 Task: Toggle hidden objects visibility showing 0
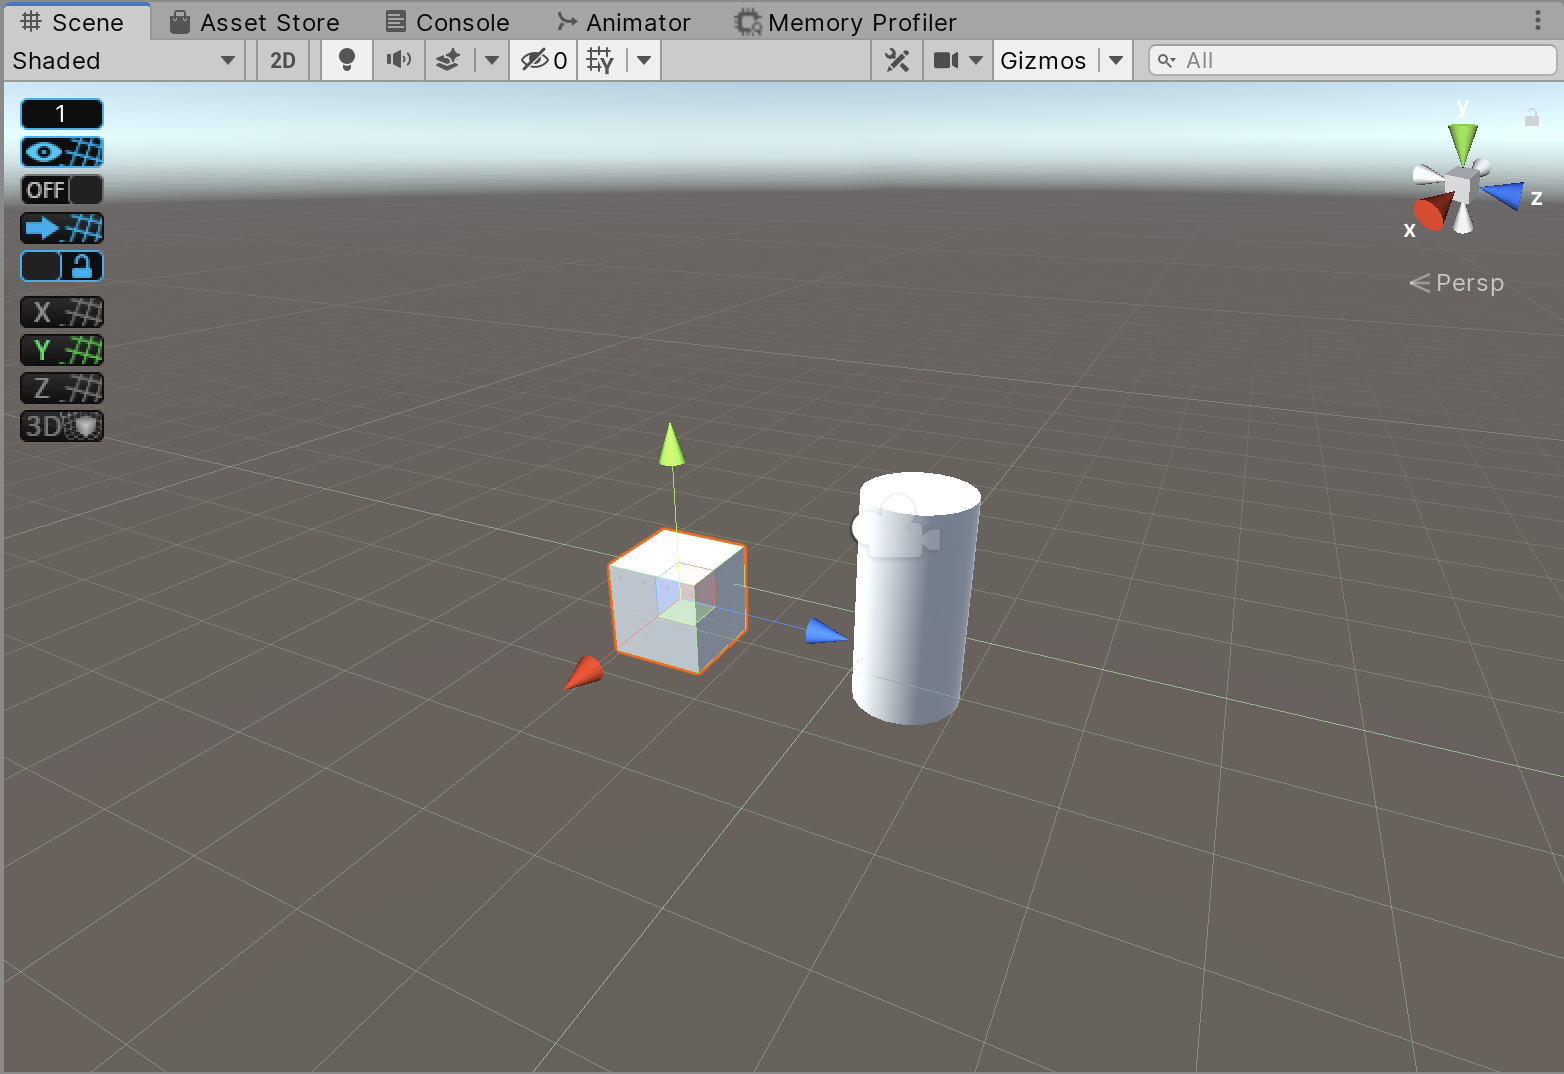coord(544,61)
